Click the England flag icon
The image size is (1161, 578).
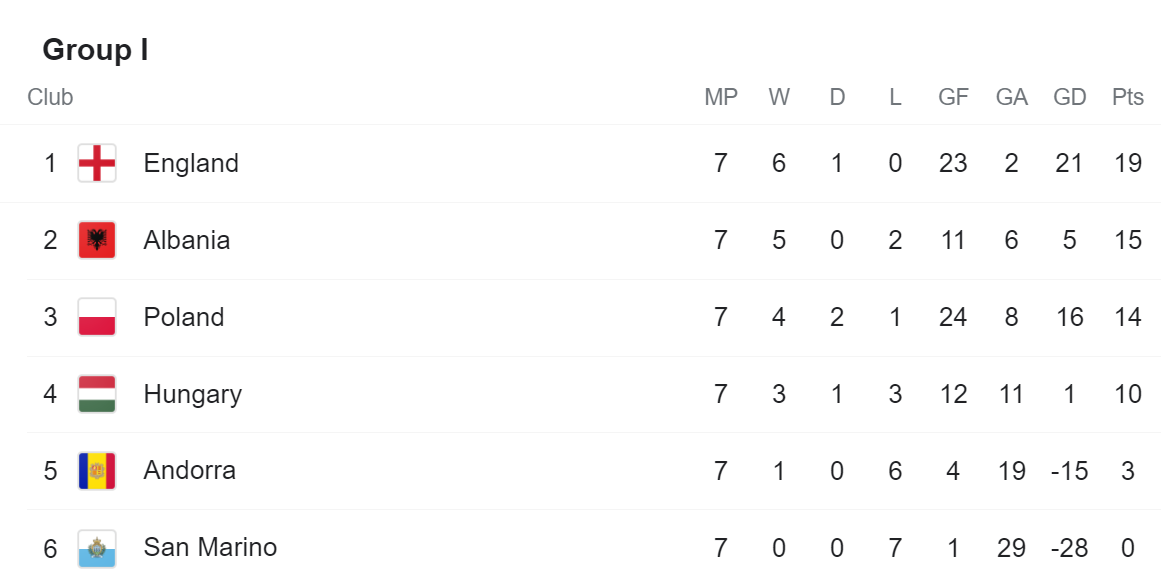pyautogui.click(x=97, y=163)
